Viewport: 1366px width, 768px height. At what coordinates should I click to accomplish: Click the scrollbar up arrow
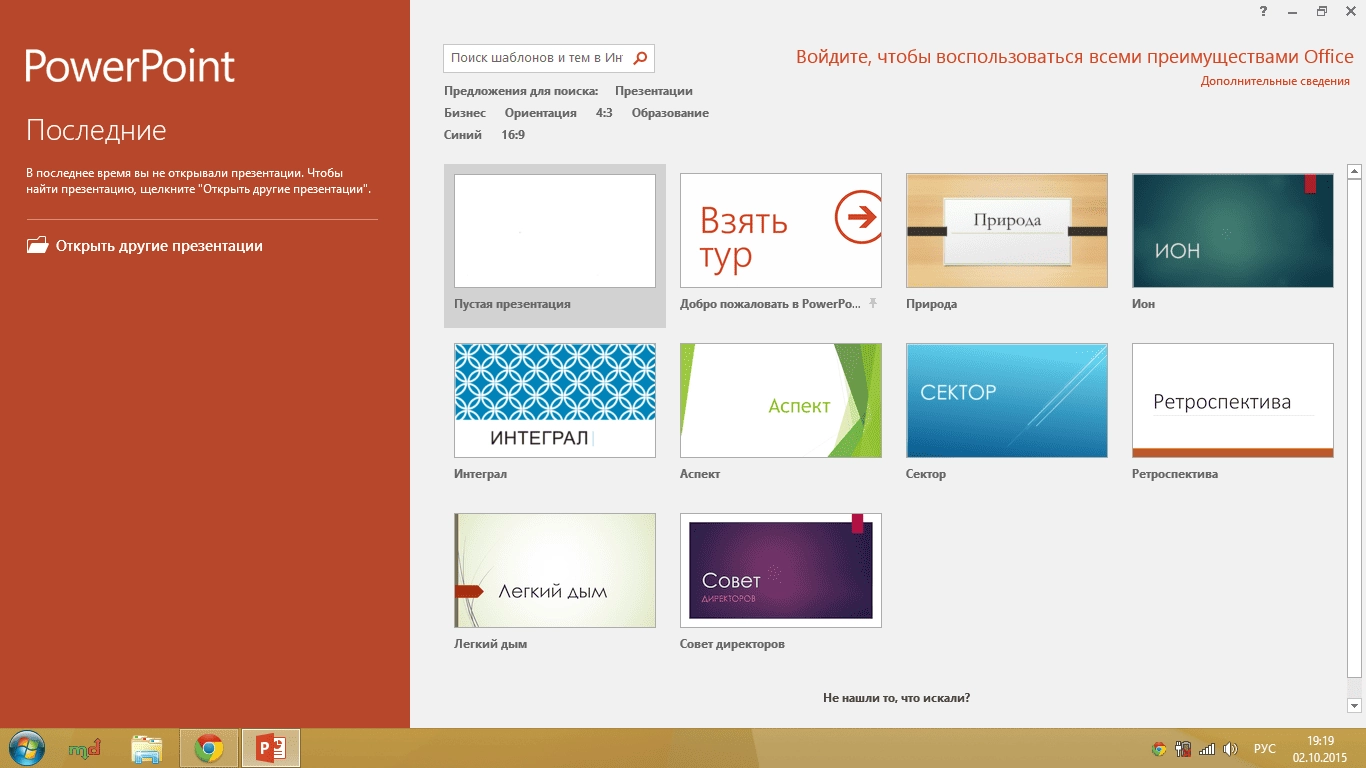point(1355,172)
